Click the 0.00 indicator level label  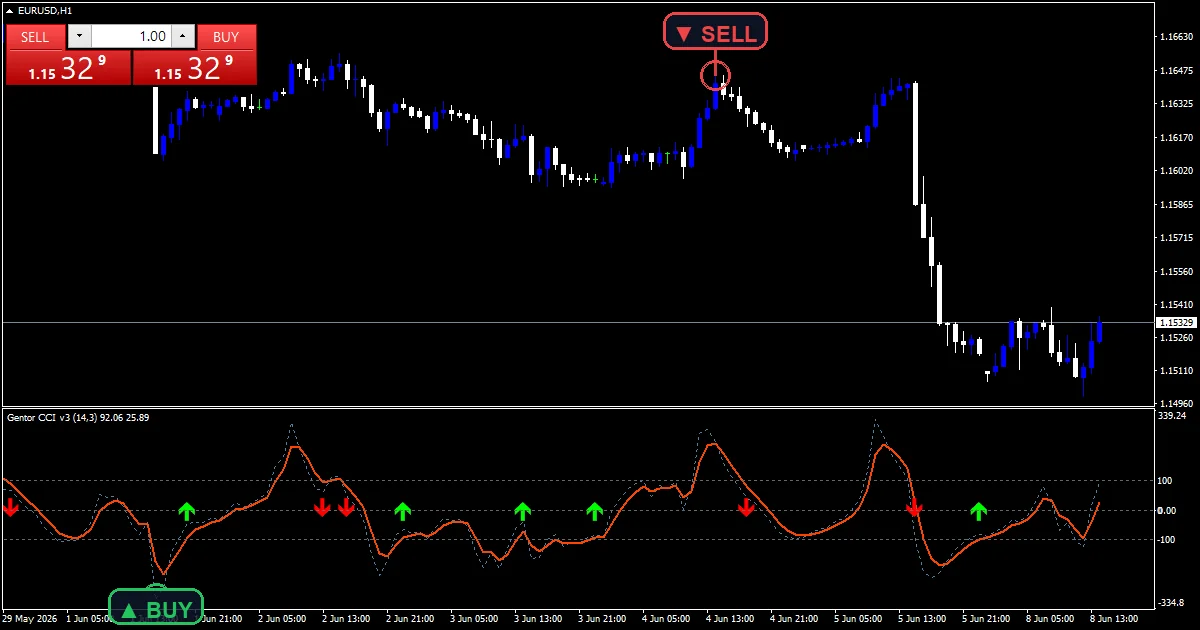coord(1167,510)
